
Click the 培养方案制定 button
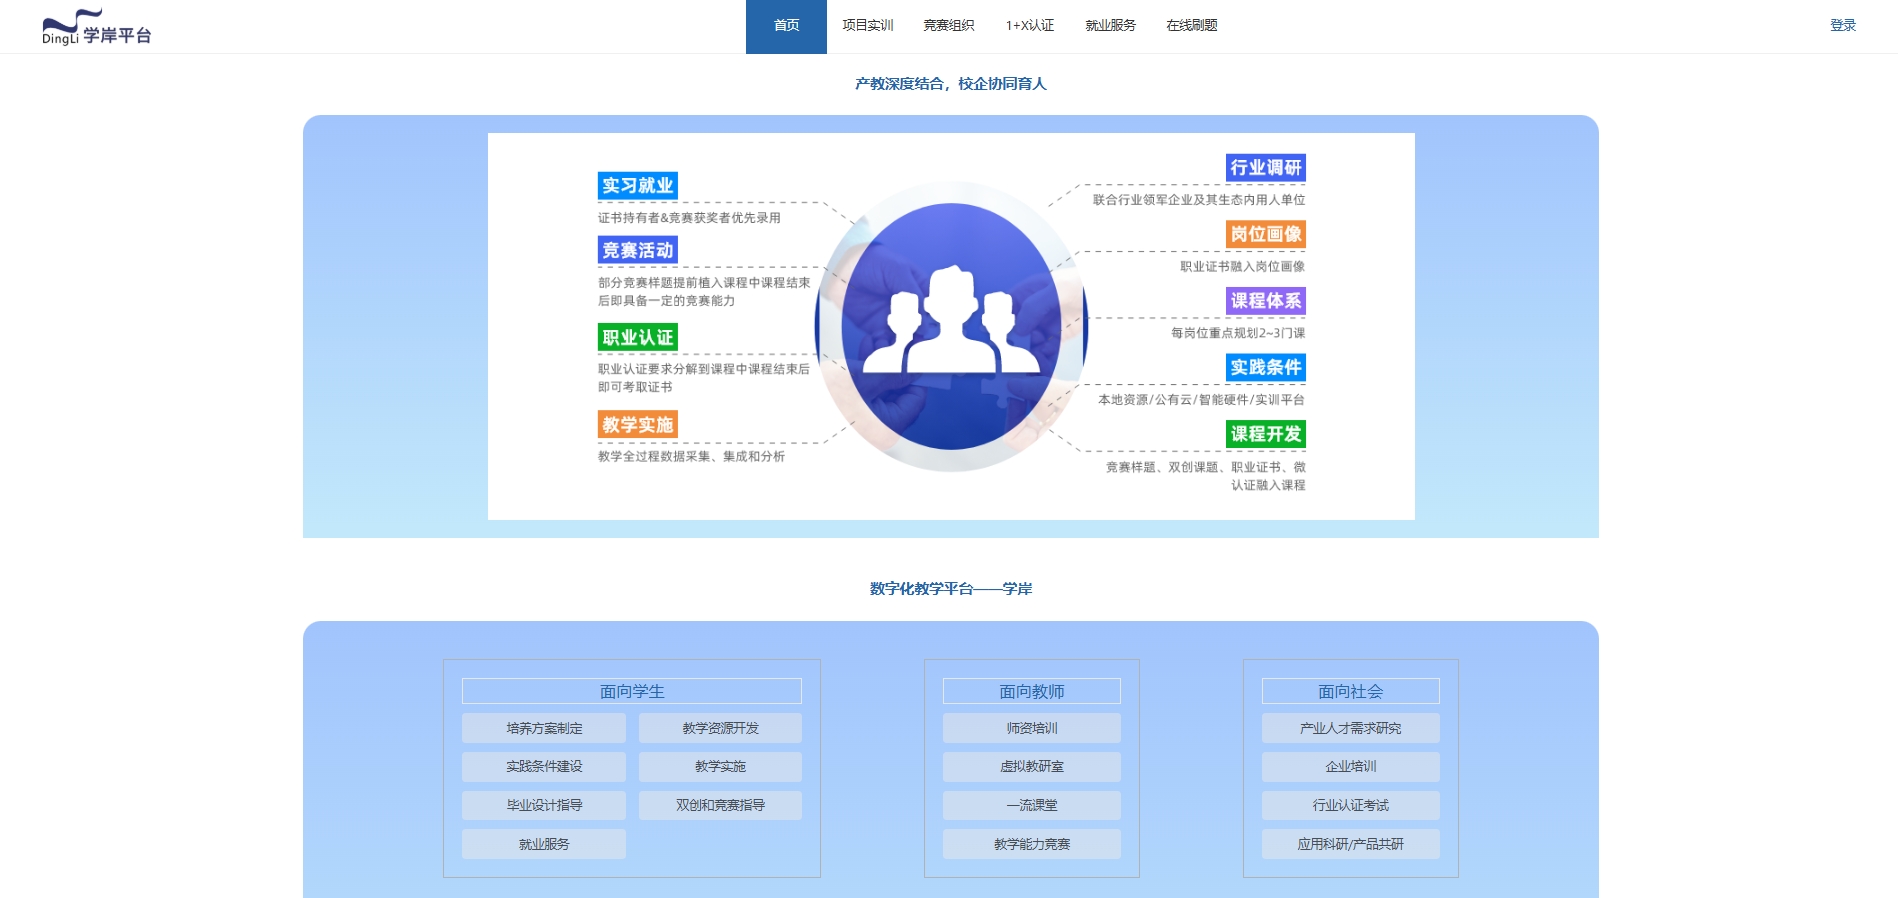544,728
